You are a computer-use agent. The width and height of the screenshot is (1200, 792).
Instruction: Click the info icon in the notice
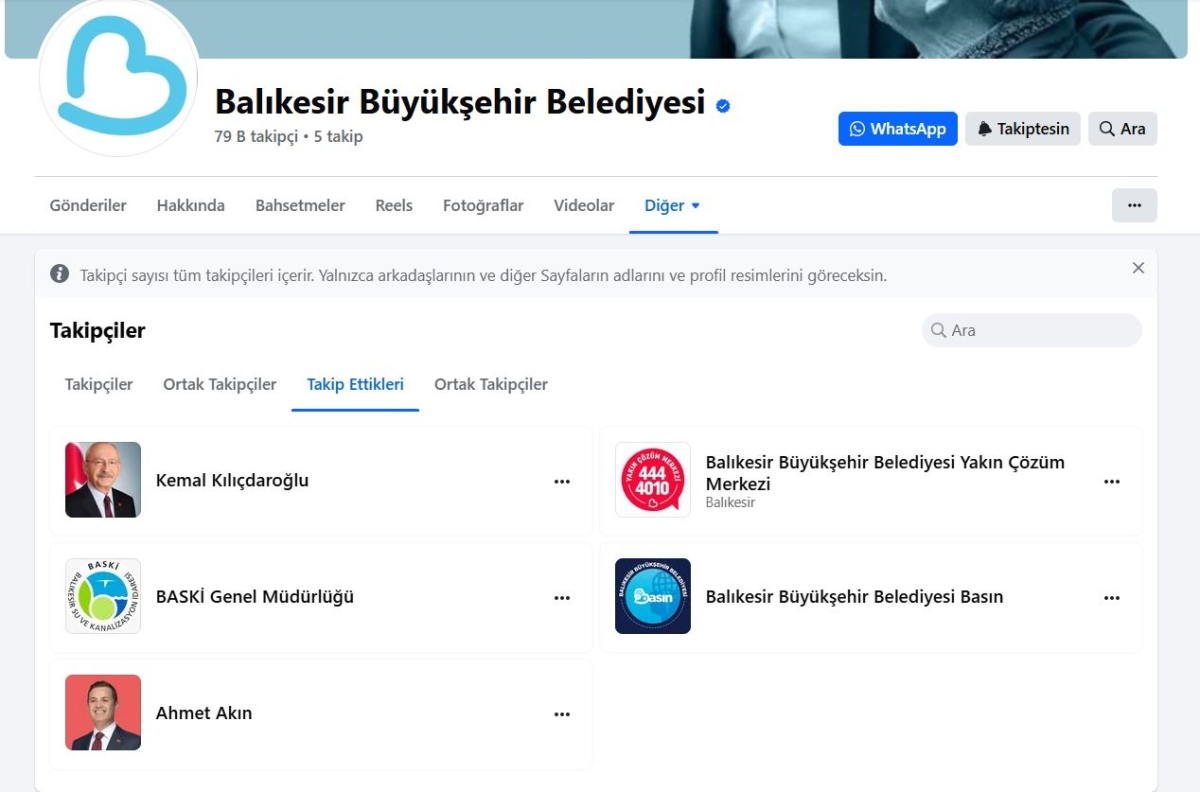click(x=60, y=274)
